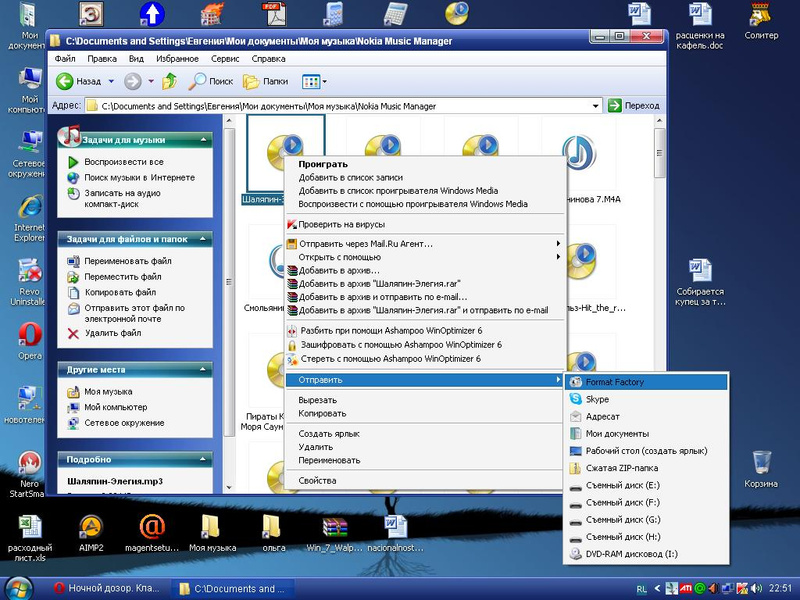The width and height of the screenshot is (800, 600).
Task: Select Format Factory in Send To submenu
Action: 615,382
